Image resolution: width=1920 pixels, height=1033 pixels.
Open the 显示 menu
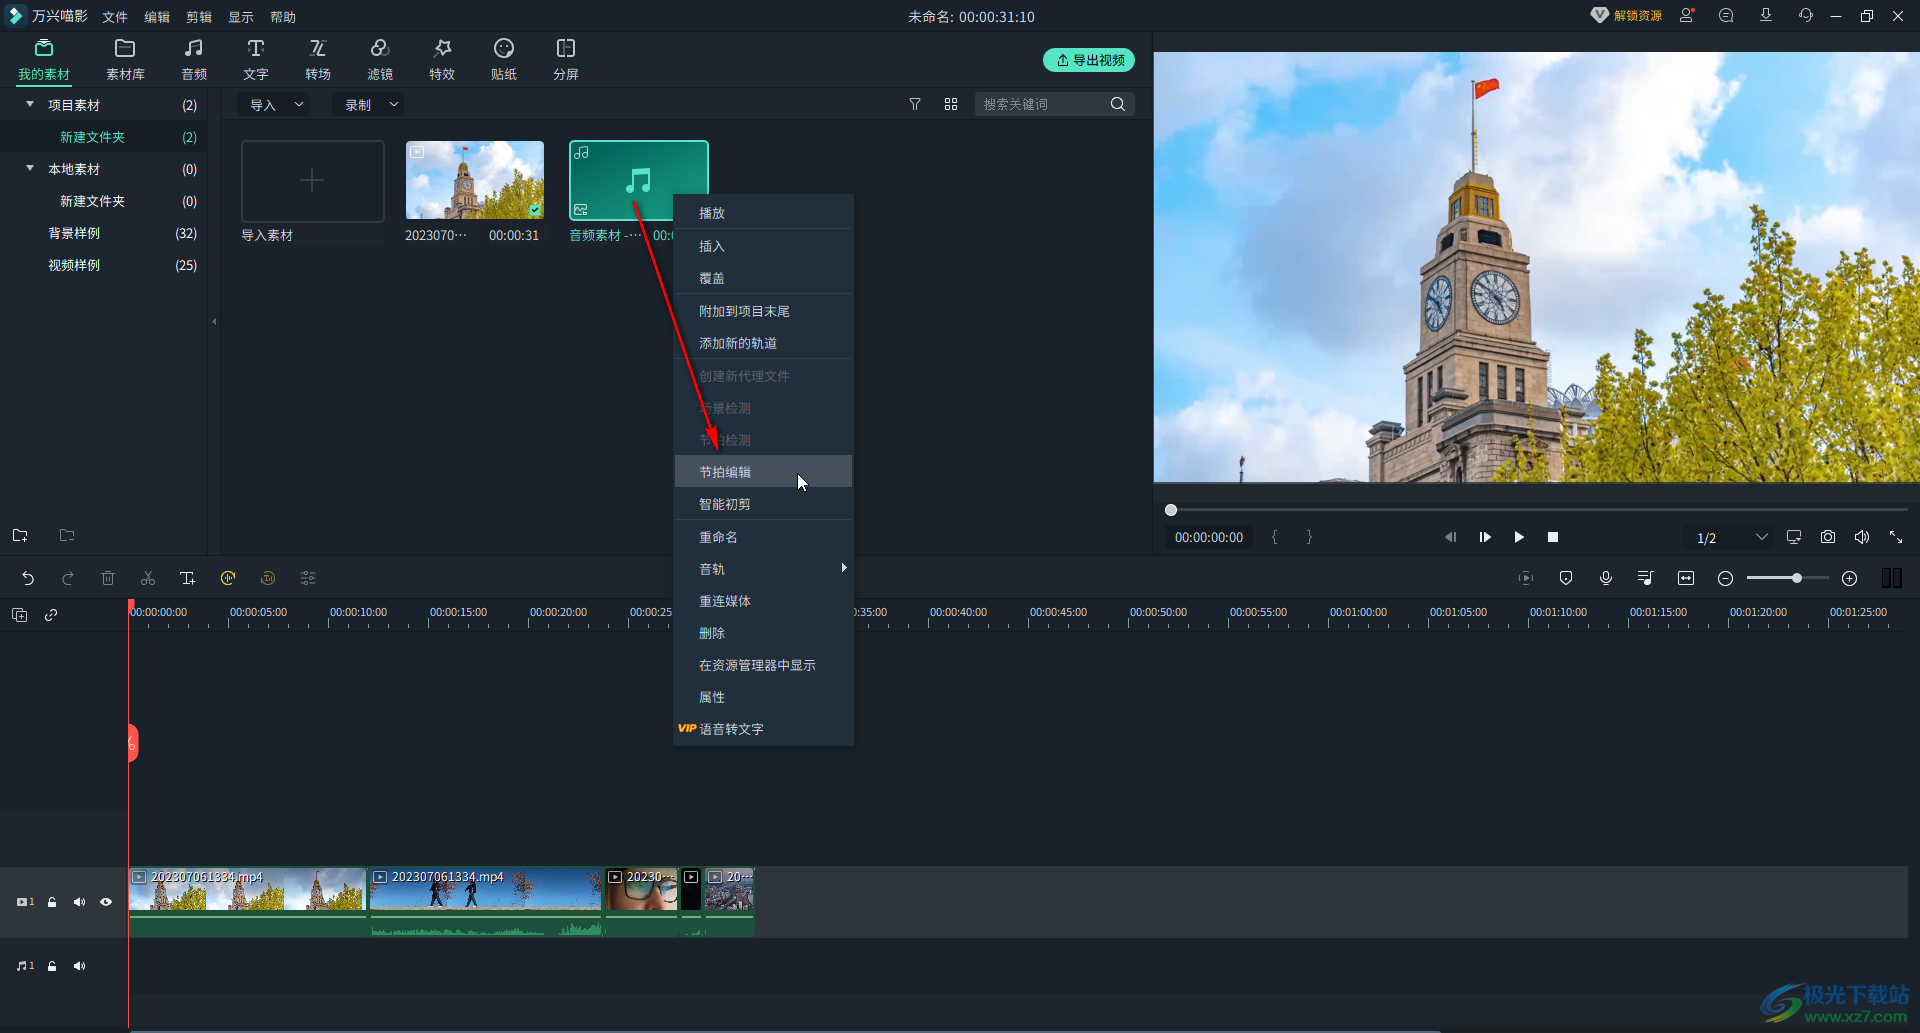tap(241, 17)
